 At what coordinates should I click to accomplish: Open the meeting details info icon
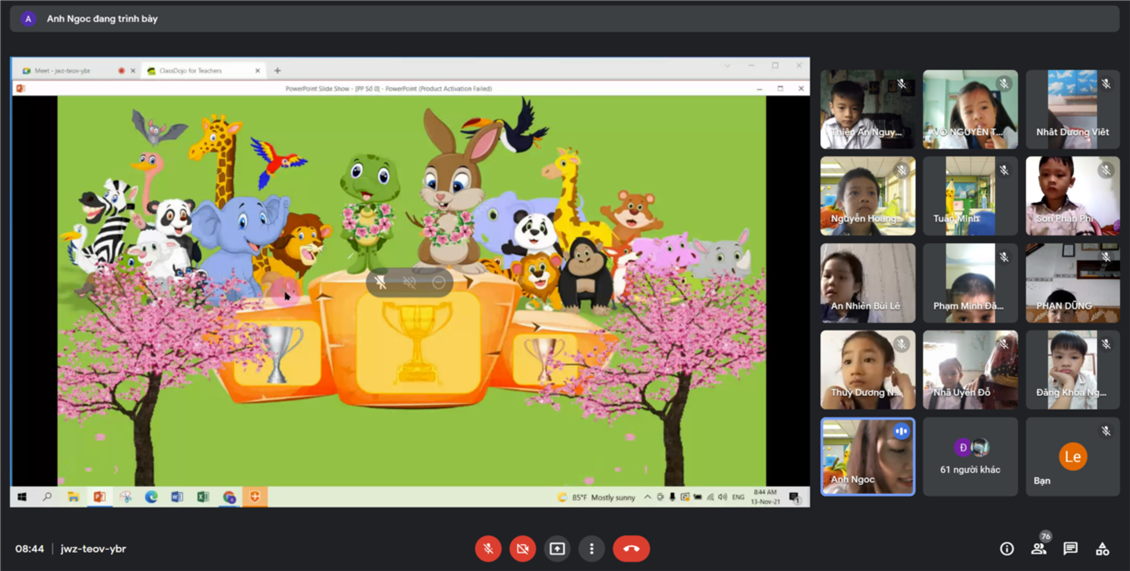click(x=1007, y=549)
